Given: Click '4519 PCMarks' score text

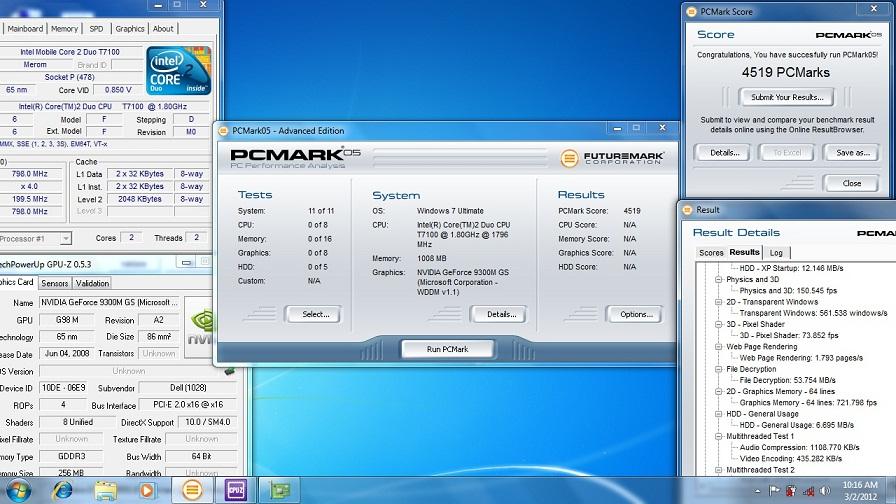Looking at the screenshot, I should pyautogui.click(x=786, y=73).
